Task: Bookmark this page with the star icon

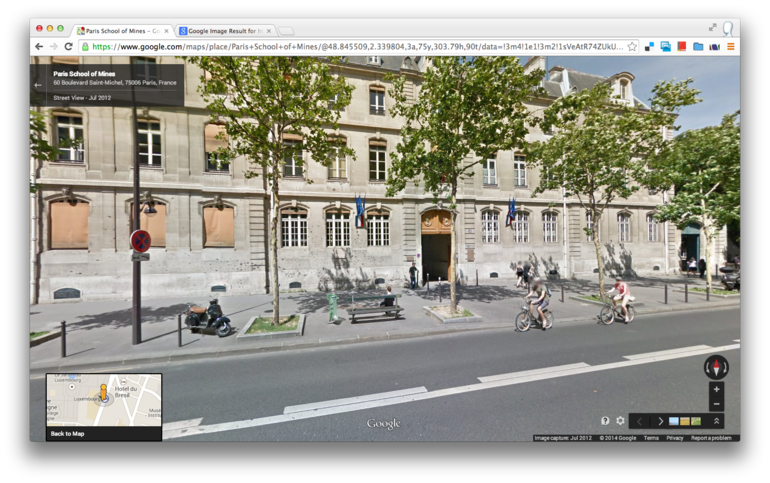Action: click(632, 46)
